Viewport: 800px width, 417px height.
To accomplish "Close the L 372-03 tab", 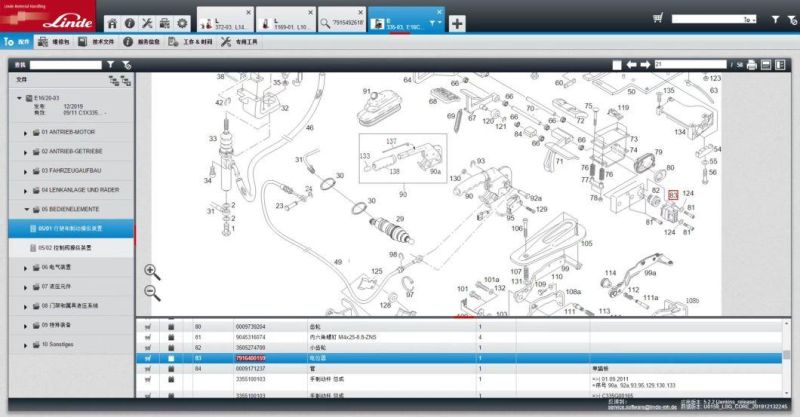I will point(248,12).
